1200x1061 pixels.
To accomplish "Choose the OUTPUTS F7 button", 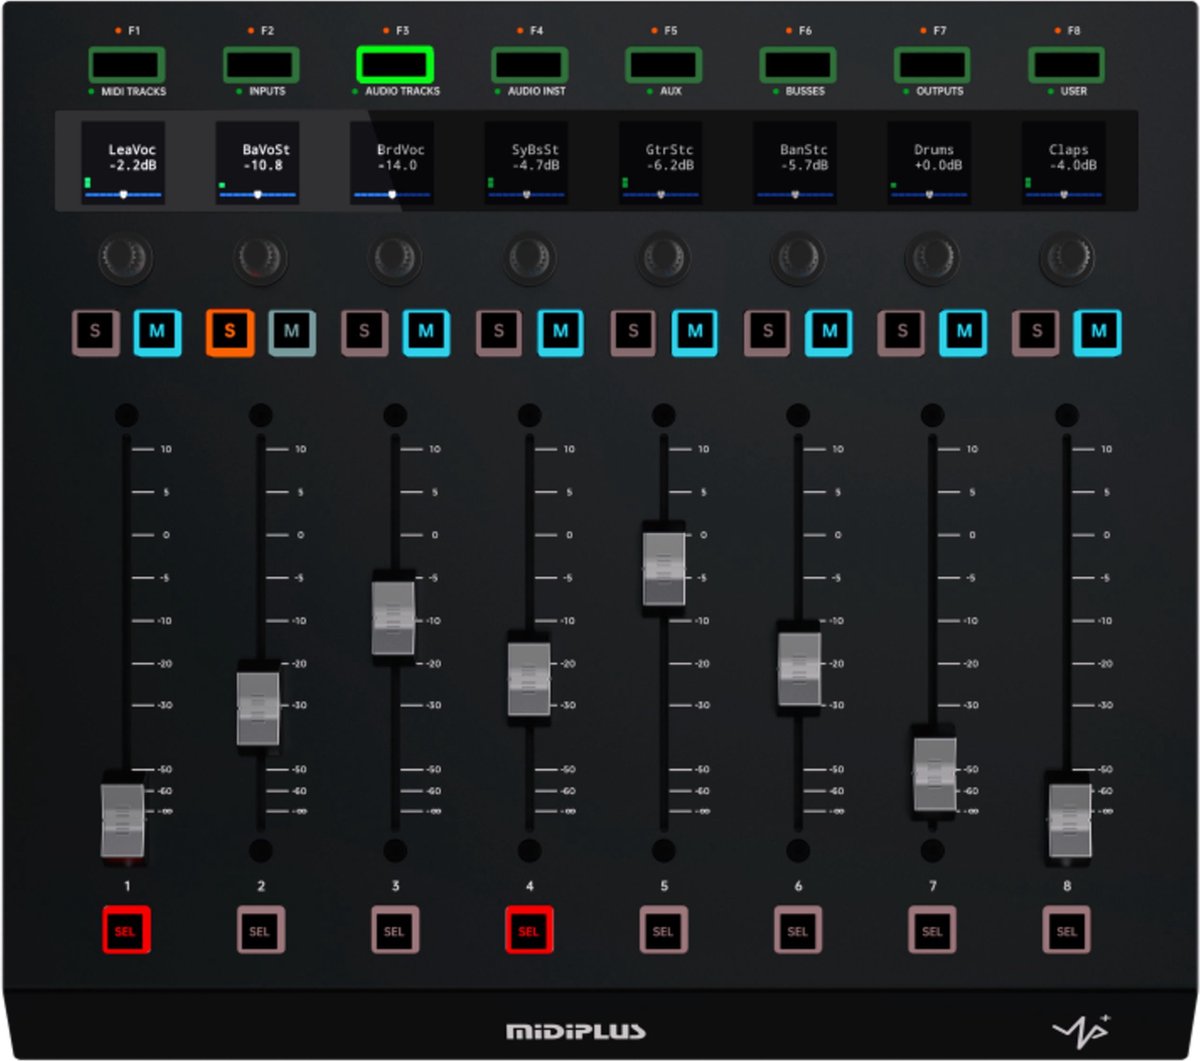I will (x=932, y=66).
